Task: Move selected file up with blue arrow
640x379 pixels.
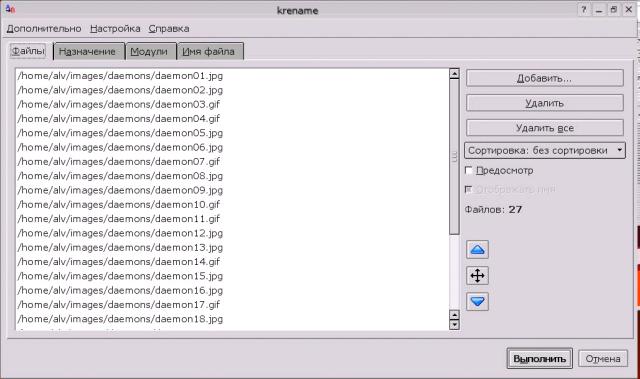Action: click(477, 250)
